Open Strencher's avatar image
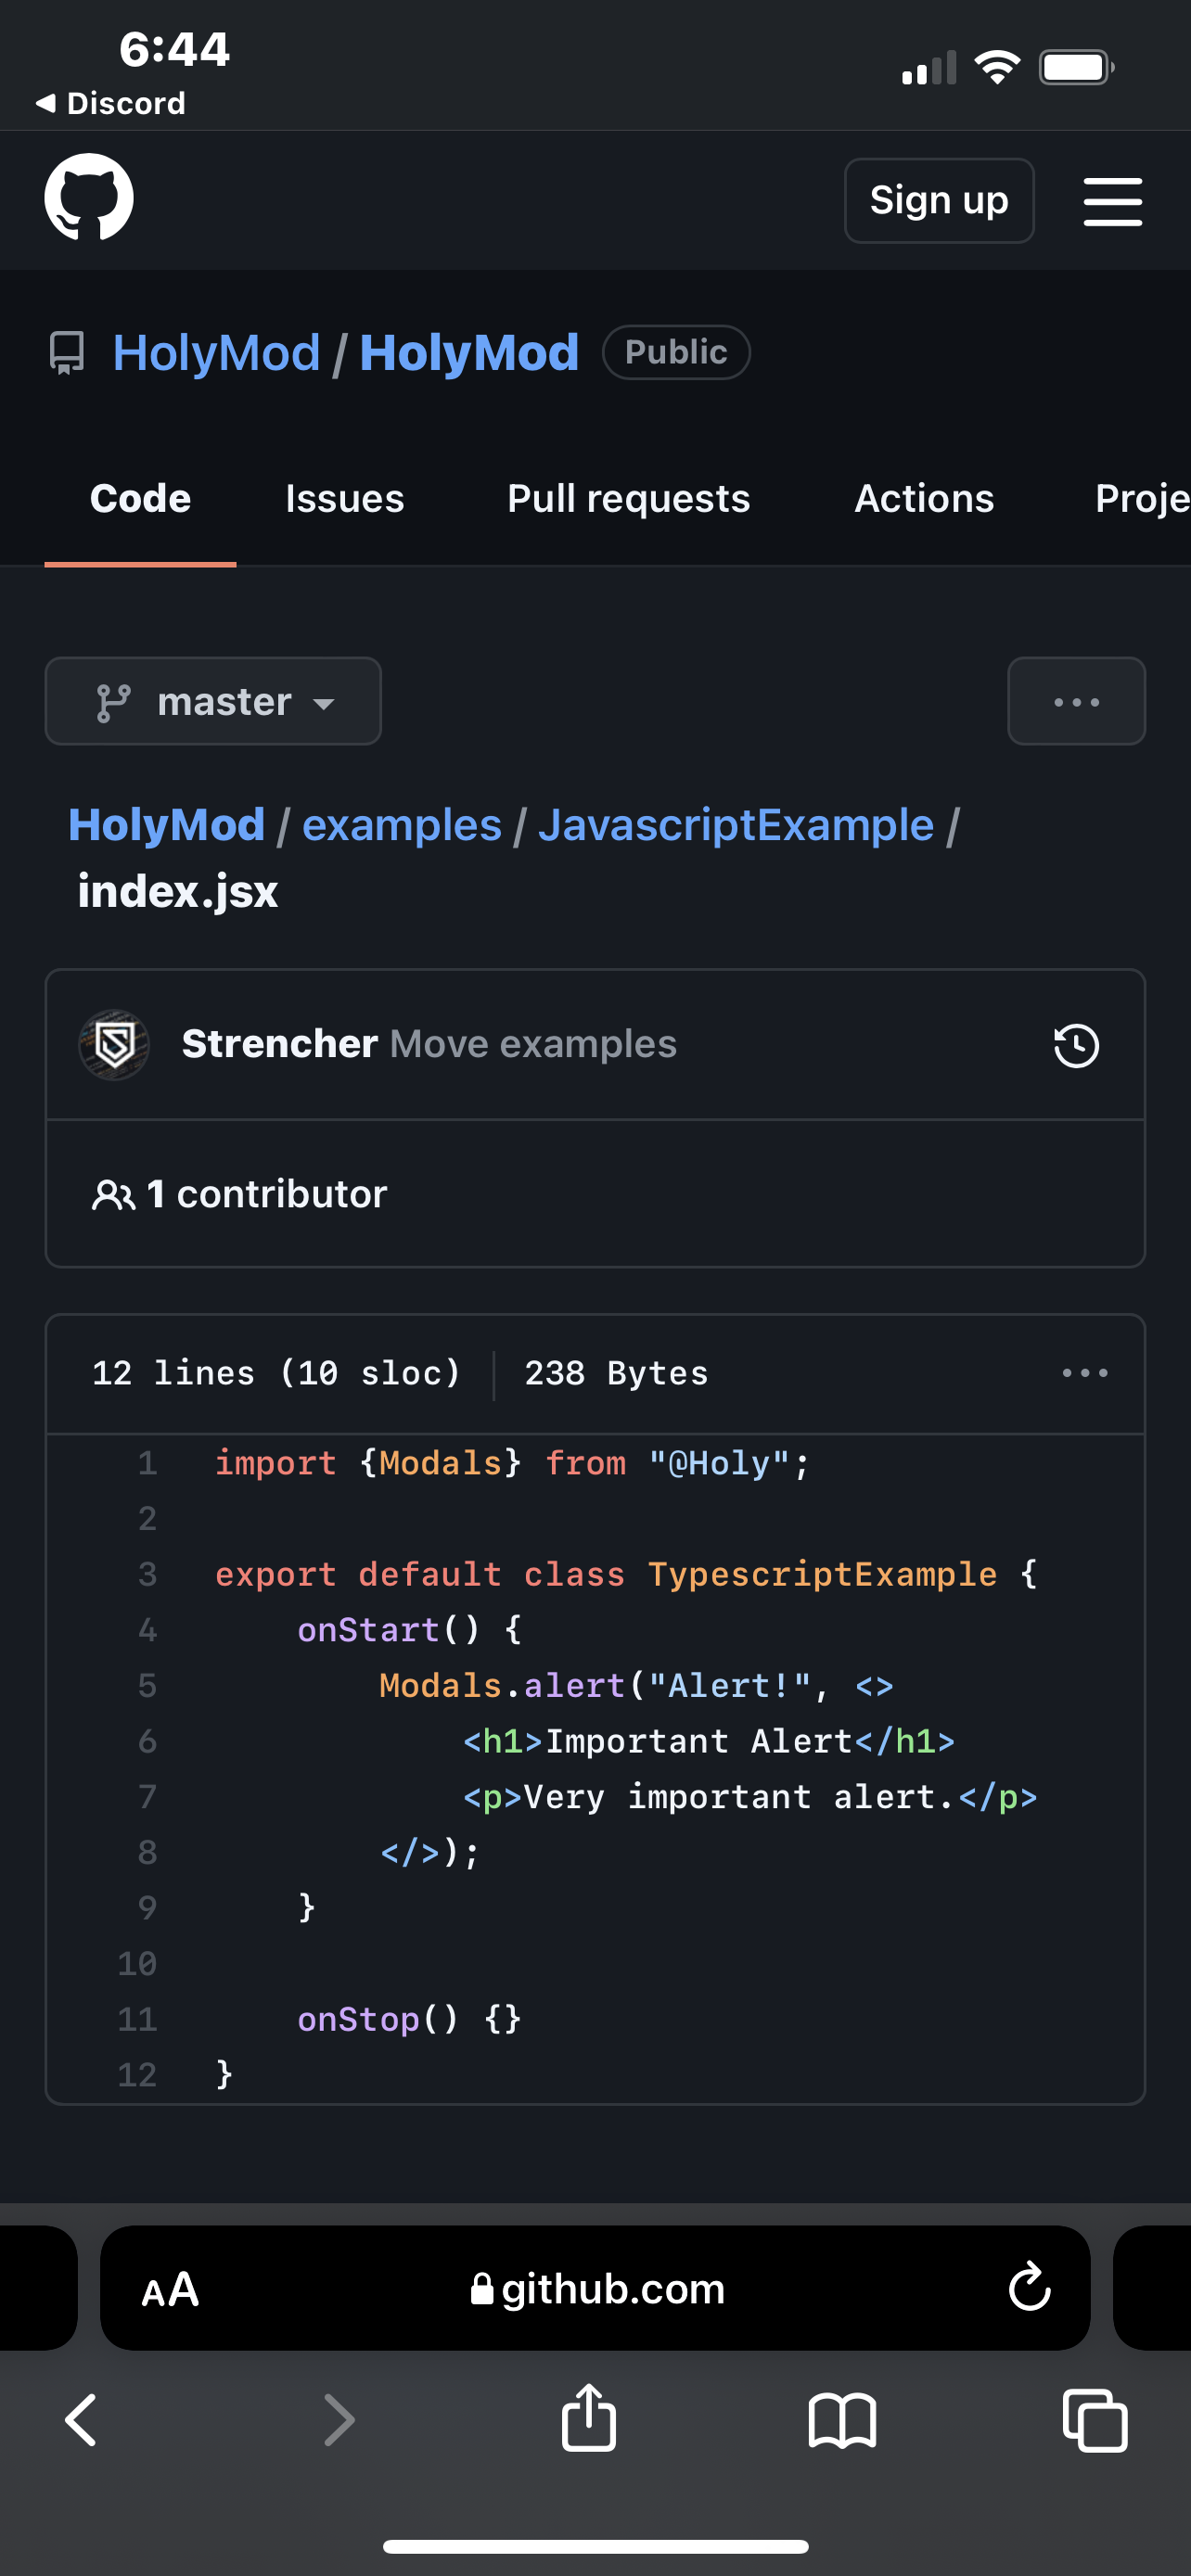The height and width of the screenshot is (2576, 1191). point(114,1044)
